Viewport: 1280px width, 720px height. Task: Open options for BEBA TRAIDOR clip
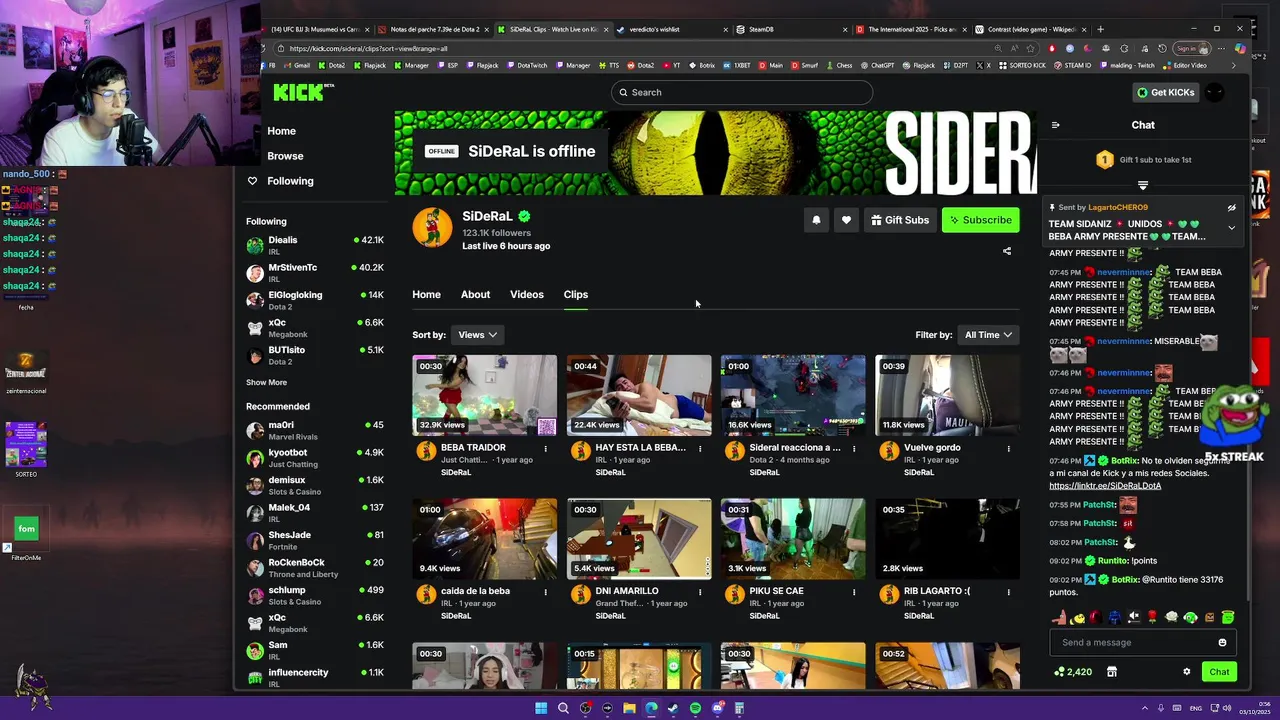click(546, 449)
